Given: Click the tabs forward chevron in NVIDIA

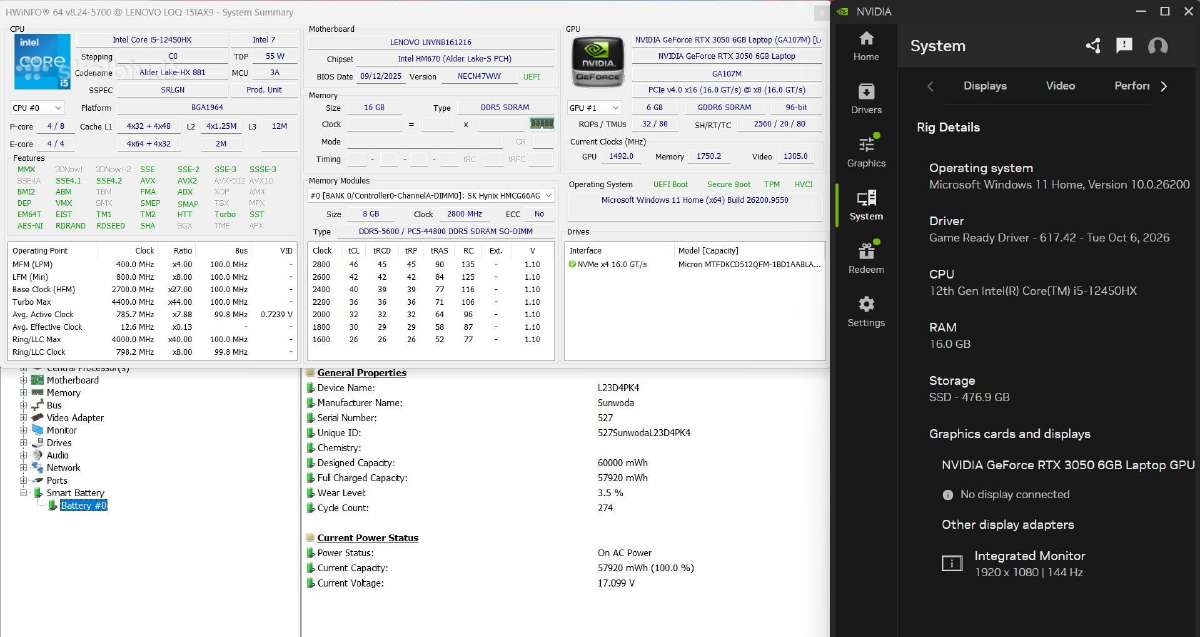Looking at the screenshot, I should (1164, 86).
